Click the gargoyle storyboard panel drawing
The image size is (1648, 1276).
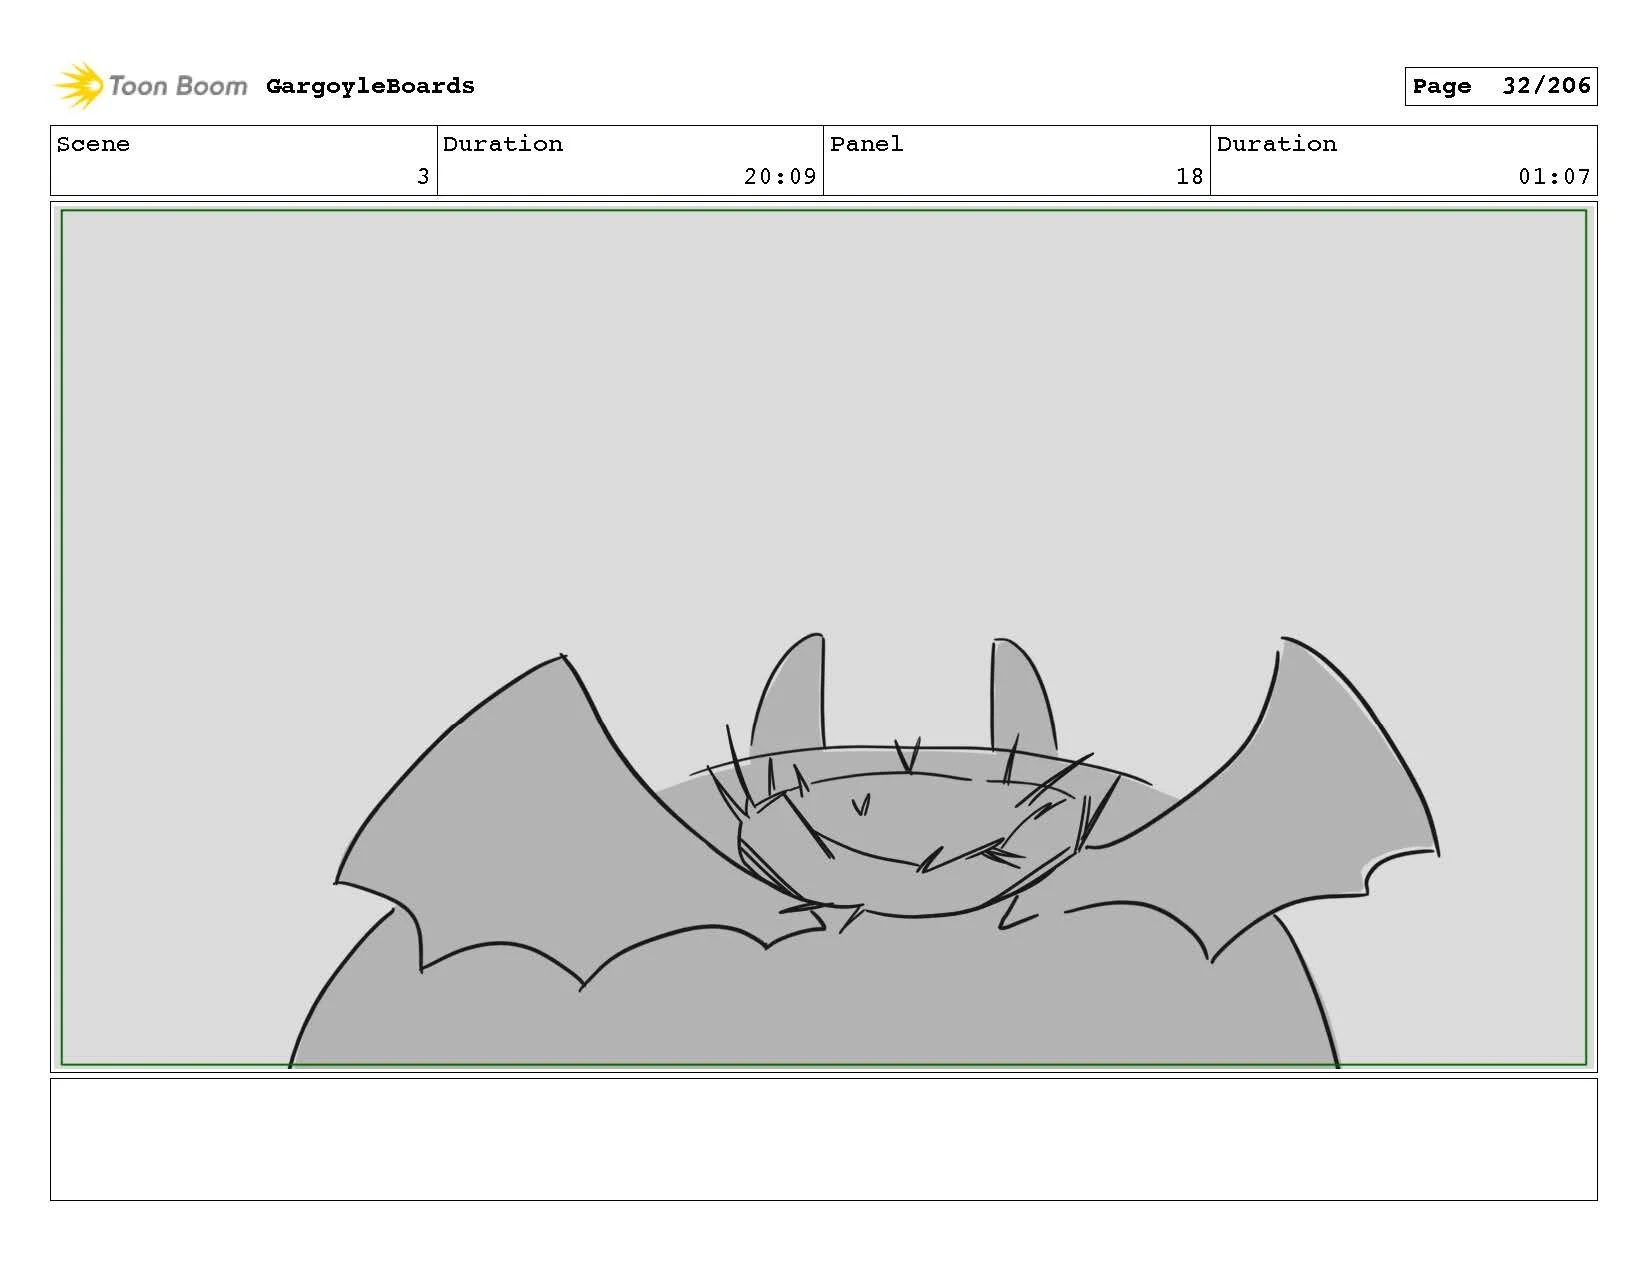coord(824,637)
